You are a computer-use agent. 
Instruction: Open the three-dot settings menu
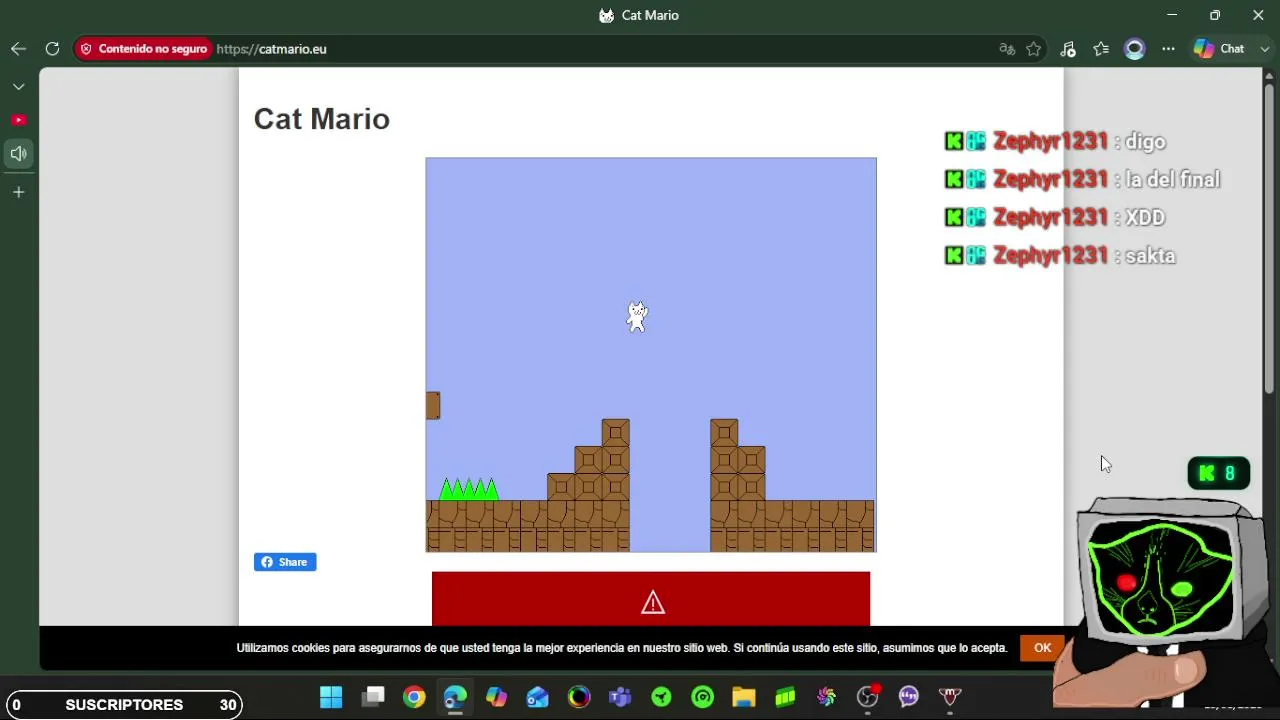pos(1168,49)
